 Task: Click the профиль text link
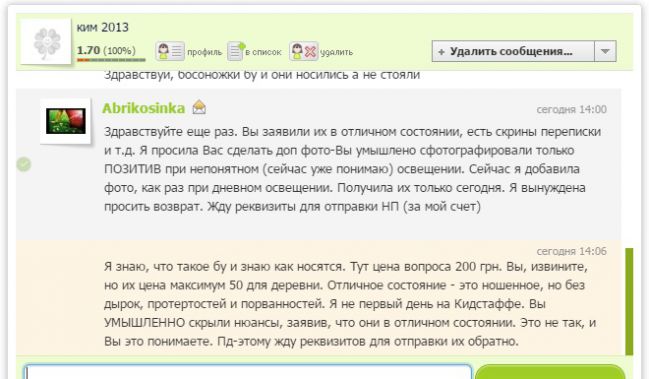click(204, 53)
